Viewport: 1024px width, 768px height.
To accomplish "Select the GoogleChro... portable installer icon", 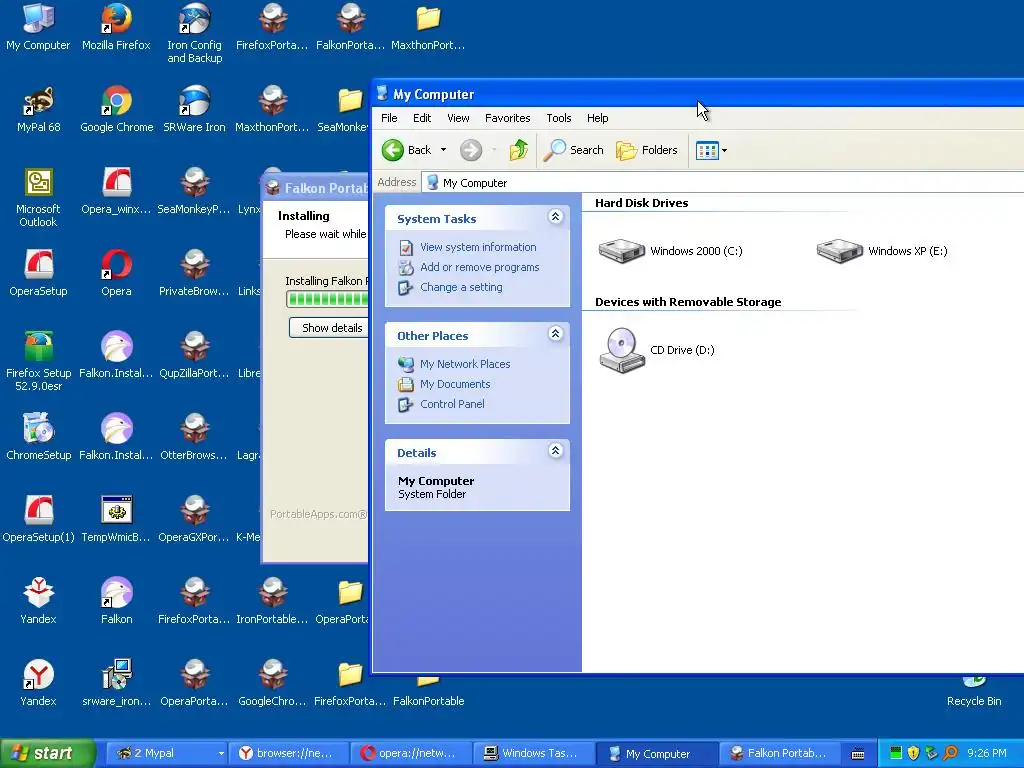I will pos(272,683).
